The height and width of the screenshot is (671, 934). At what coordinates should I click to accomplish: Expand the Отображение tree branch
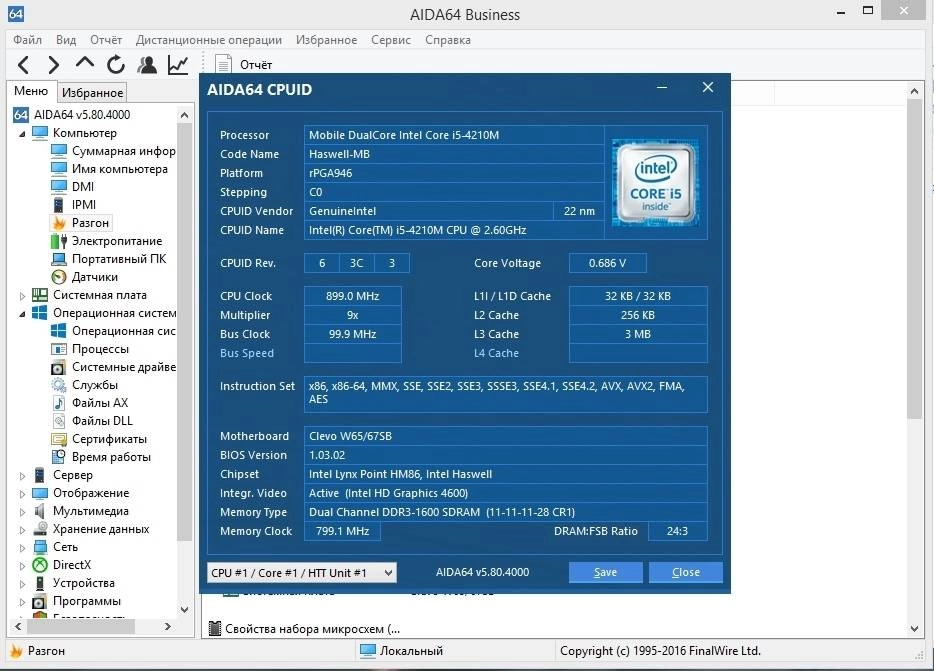[22, 493]
